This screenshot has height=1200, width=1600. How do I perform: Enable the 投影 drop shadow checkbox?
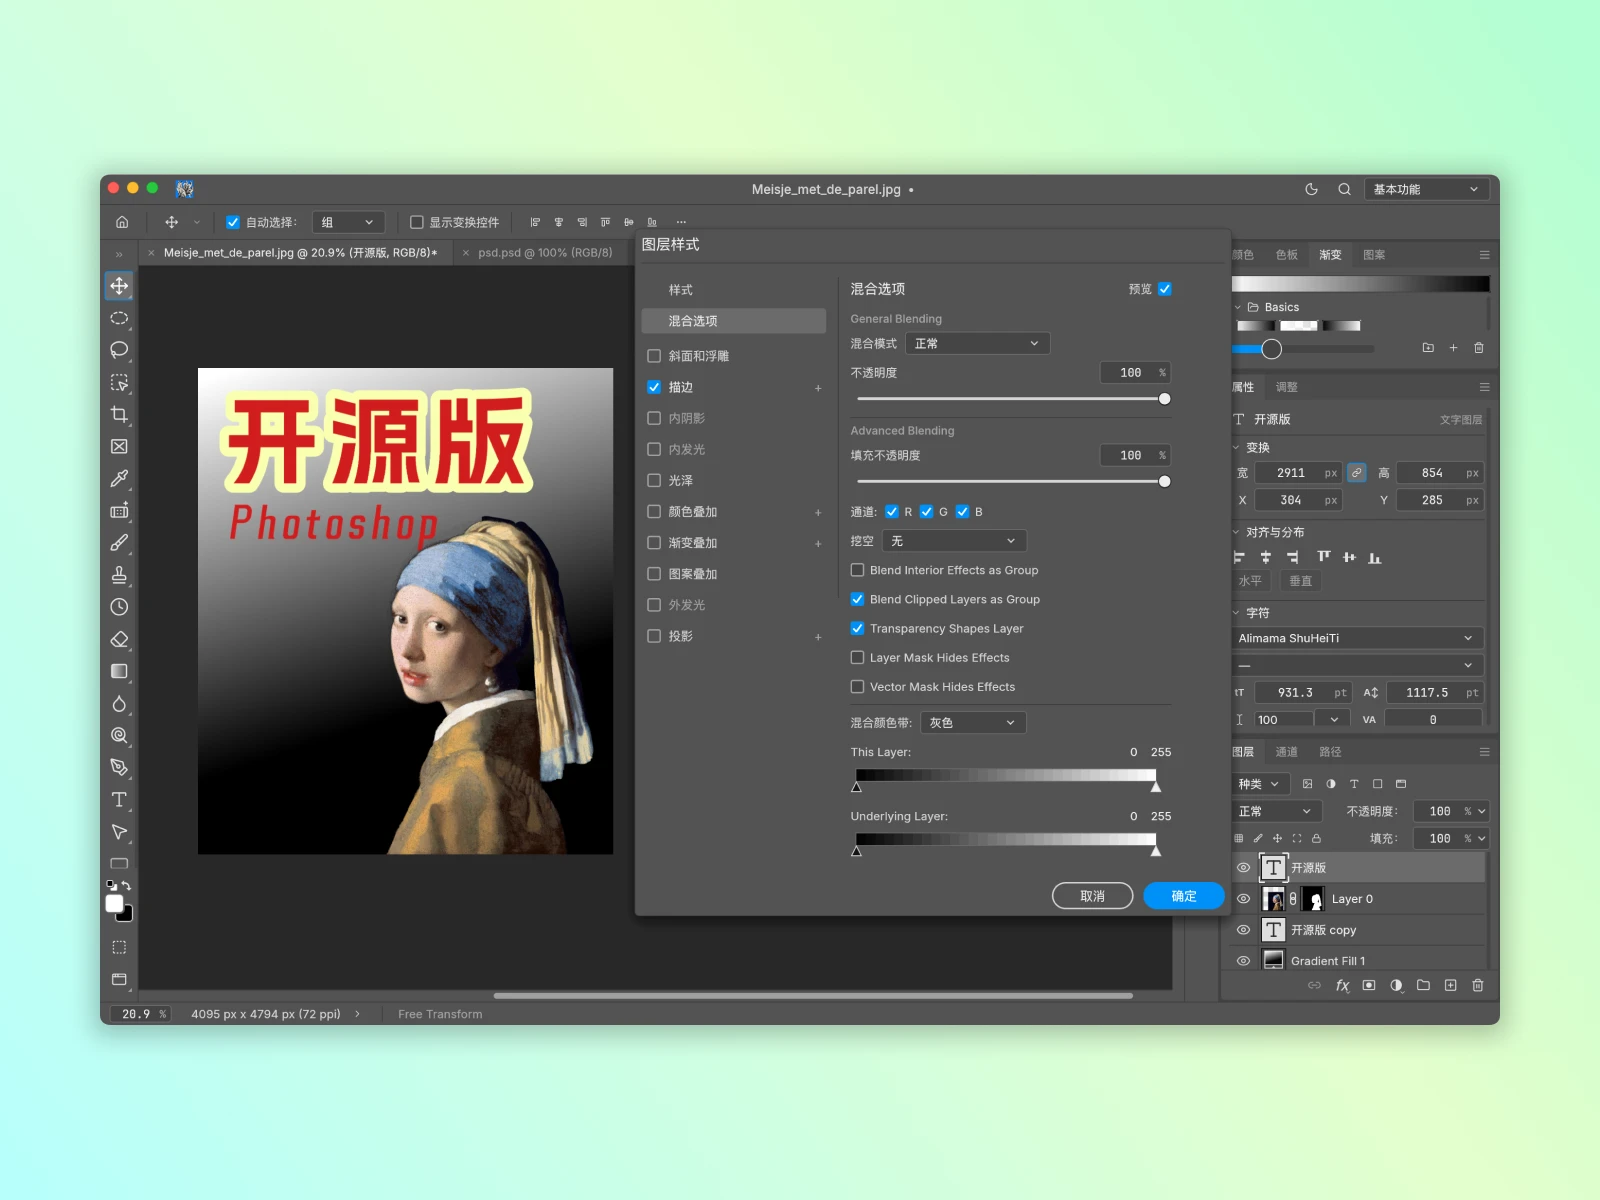click(x=654, y=636)
